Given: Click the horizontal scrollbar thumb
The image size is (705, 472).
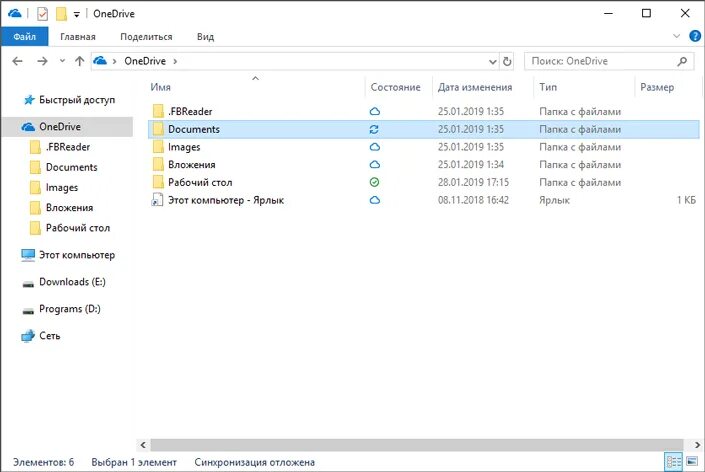Looking at the screenshot, I should tap(417, 445).
